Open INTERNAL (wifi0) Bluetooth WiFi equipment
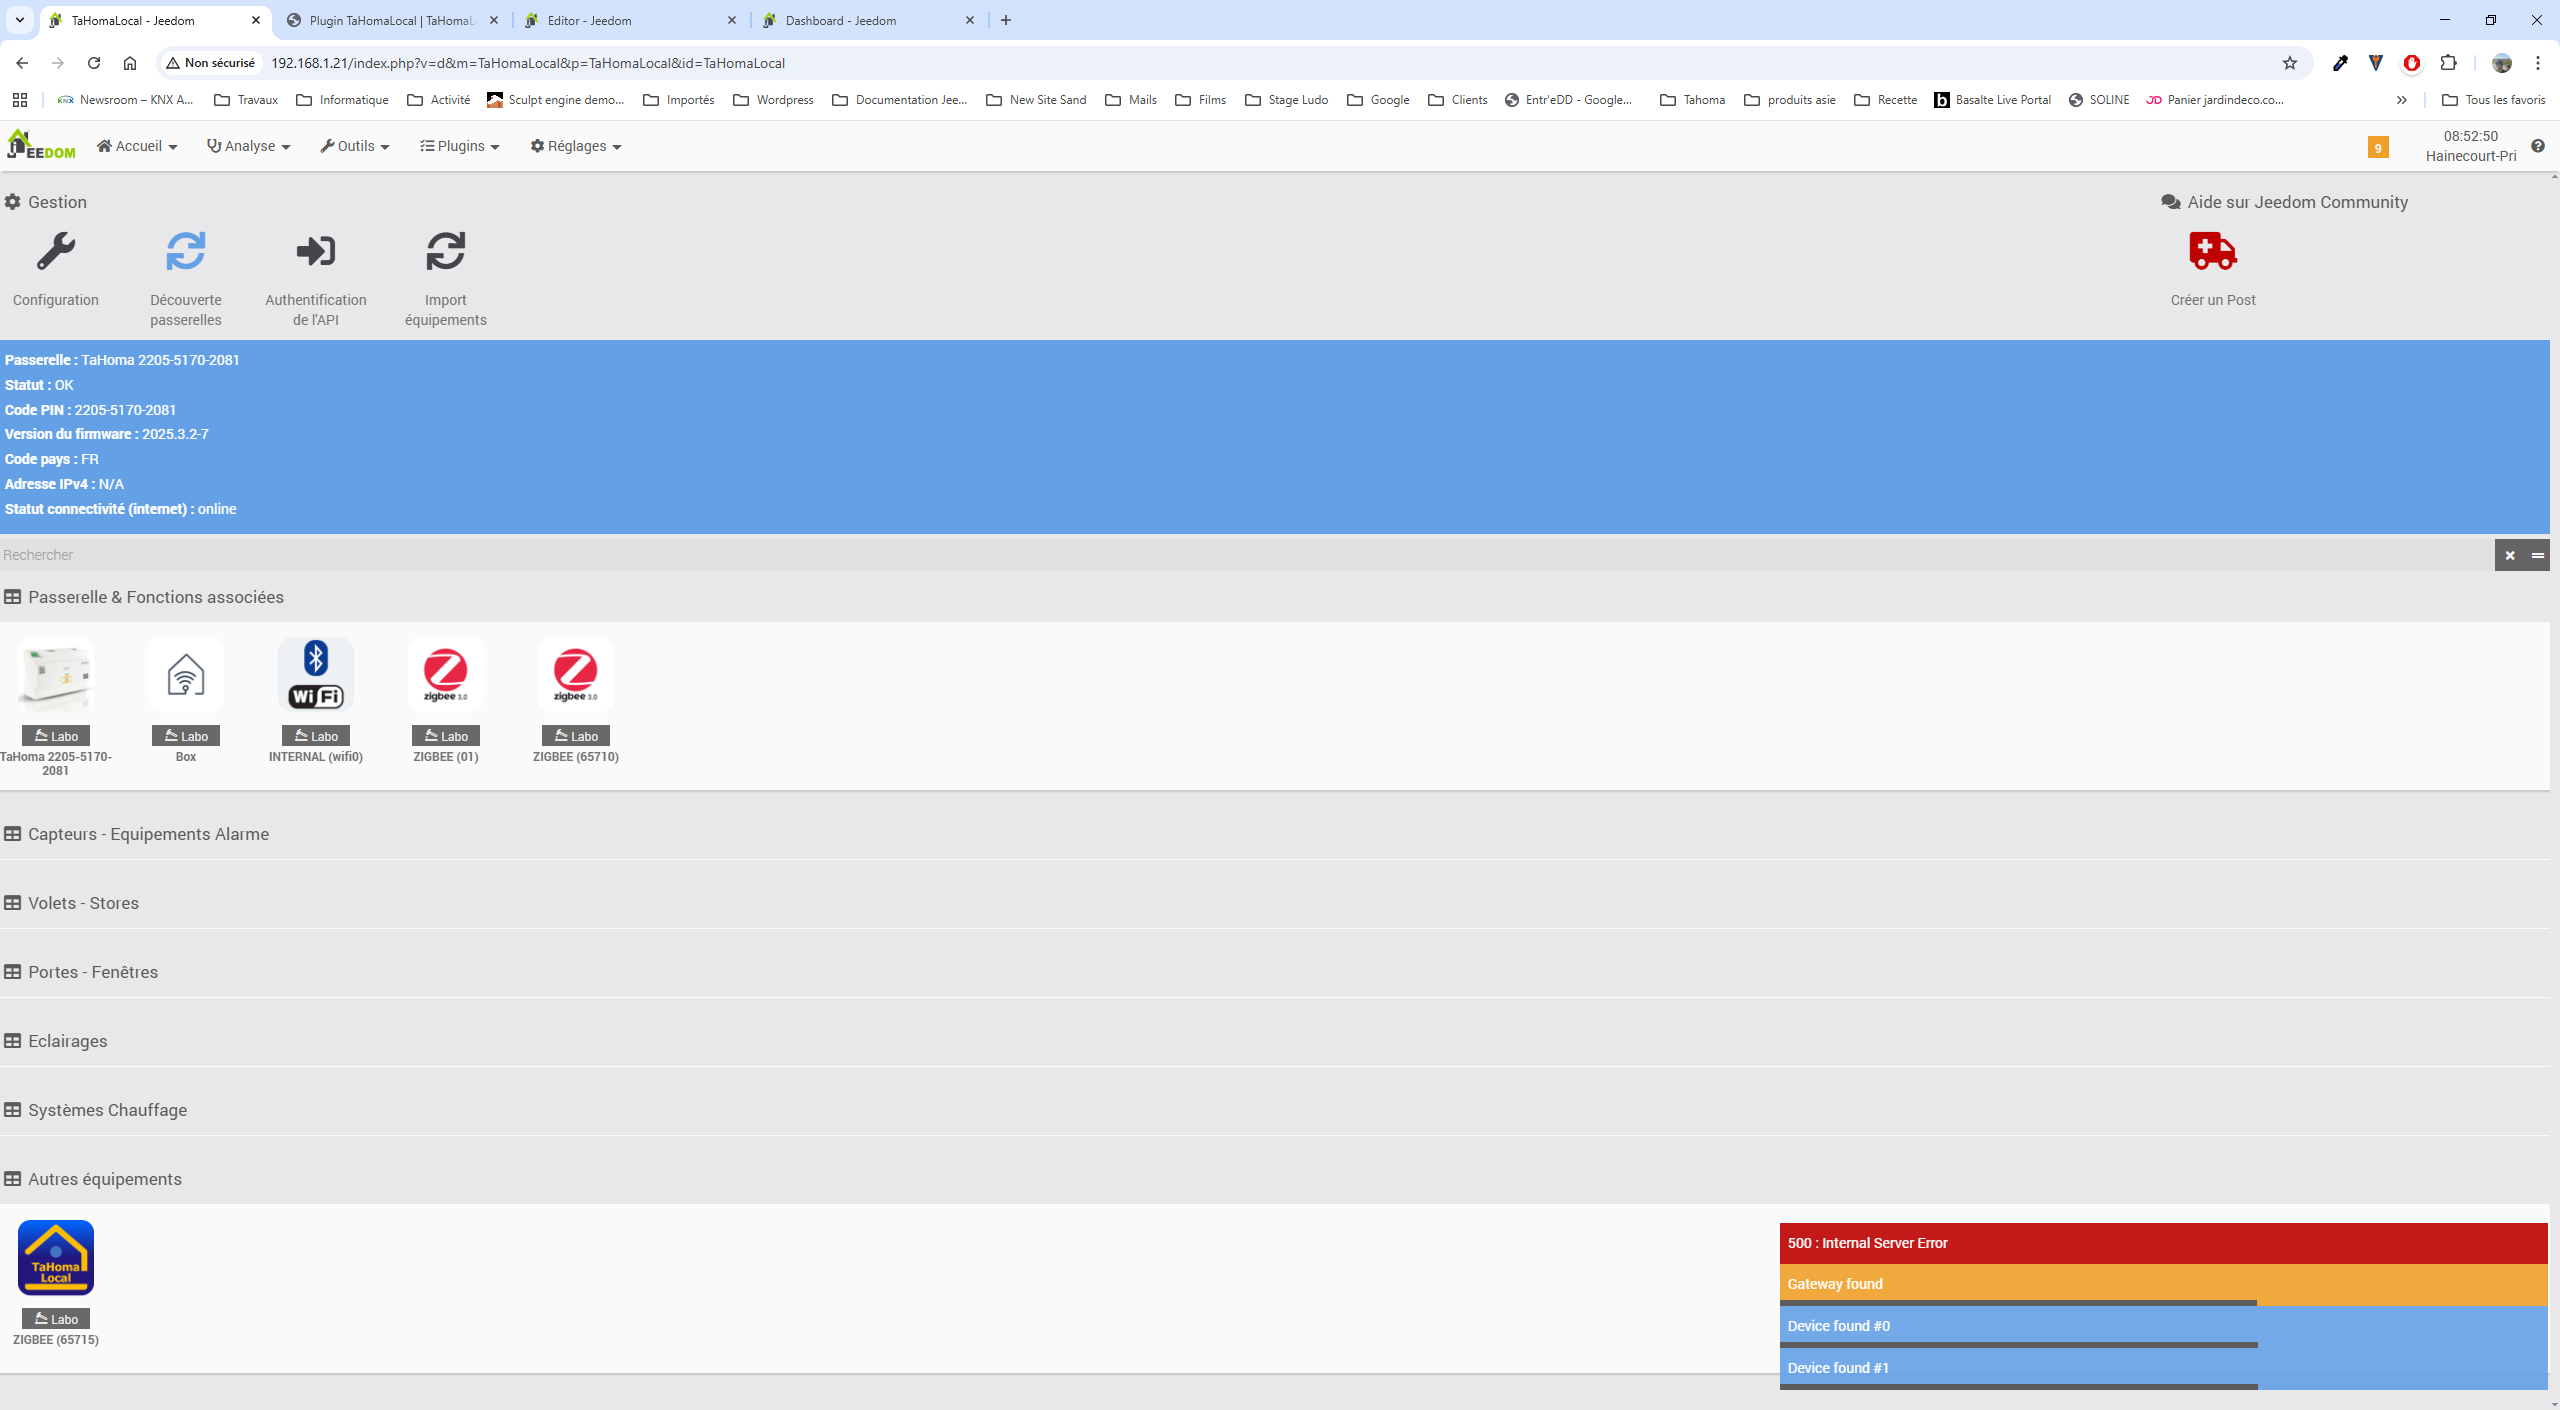 coord(316,675)
